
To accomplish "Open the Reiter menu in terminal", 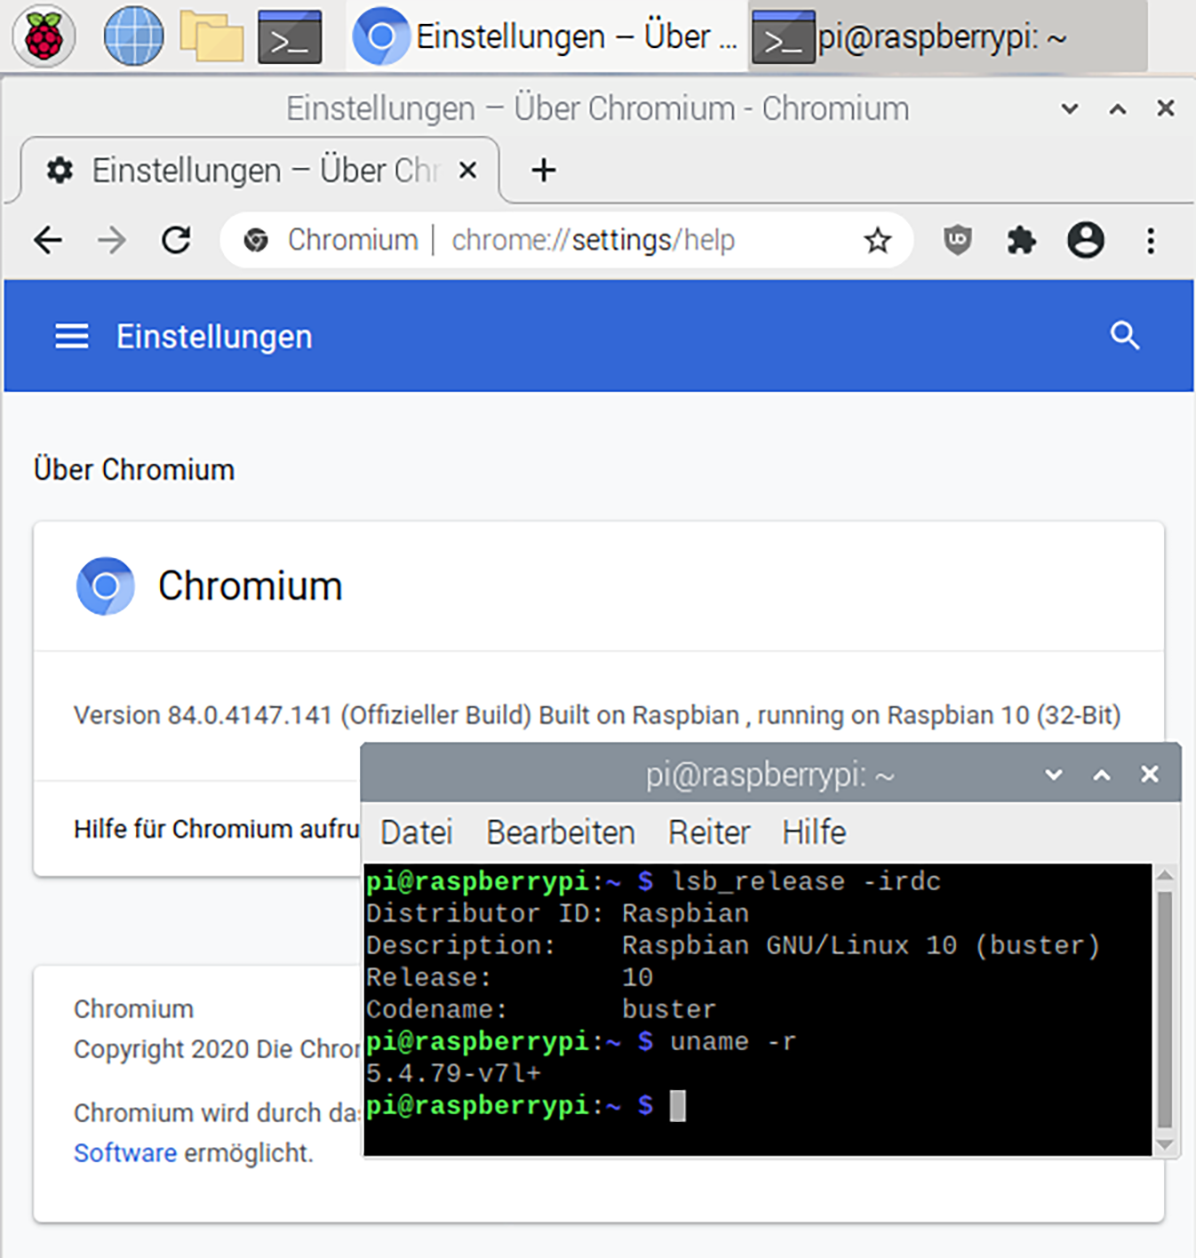I will coord(709,832).
